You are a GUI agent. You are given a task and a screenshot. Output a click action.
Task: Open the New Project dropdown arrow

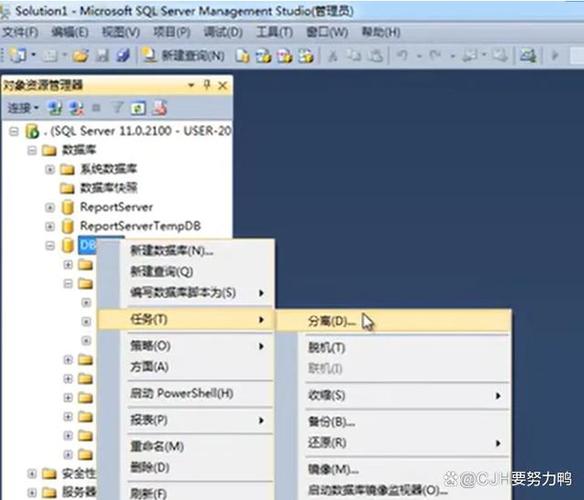pyautogui.click(x=34, y=55)
